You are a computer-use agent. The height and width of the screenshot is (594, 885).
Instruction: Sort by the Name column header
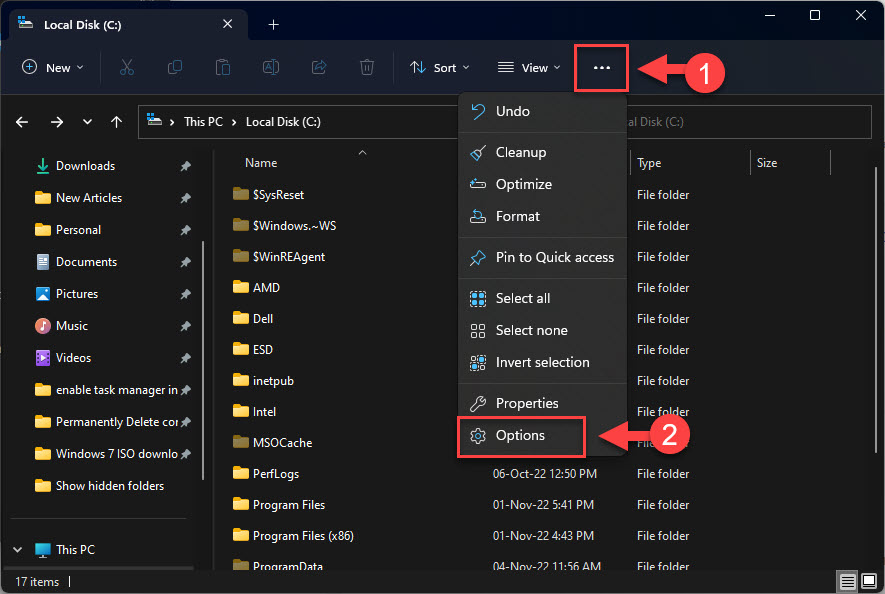(261, 163)
